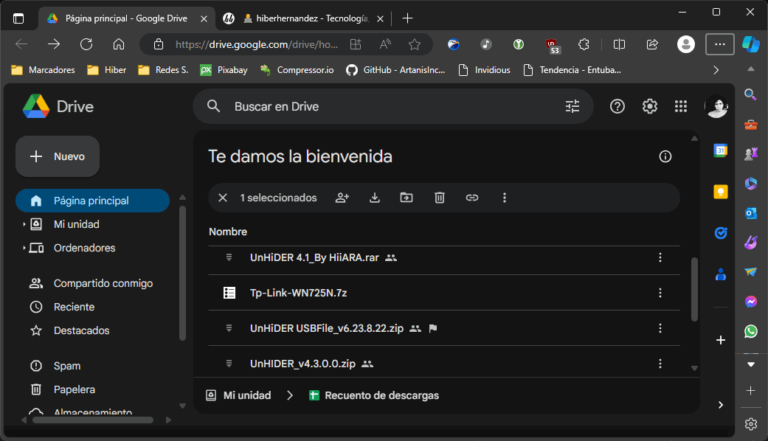The height and width of the screenshot is (441, 768).
Task: Click the move to folder icon
Action: coord(406,198)
